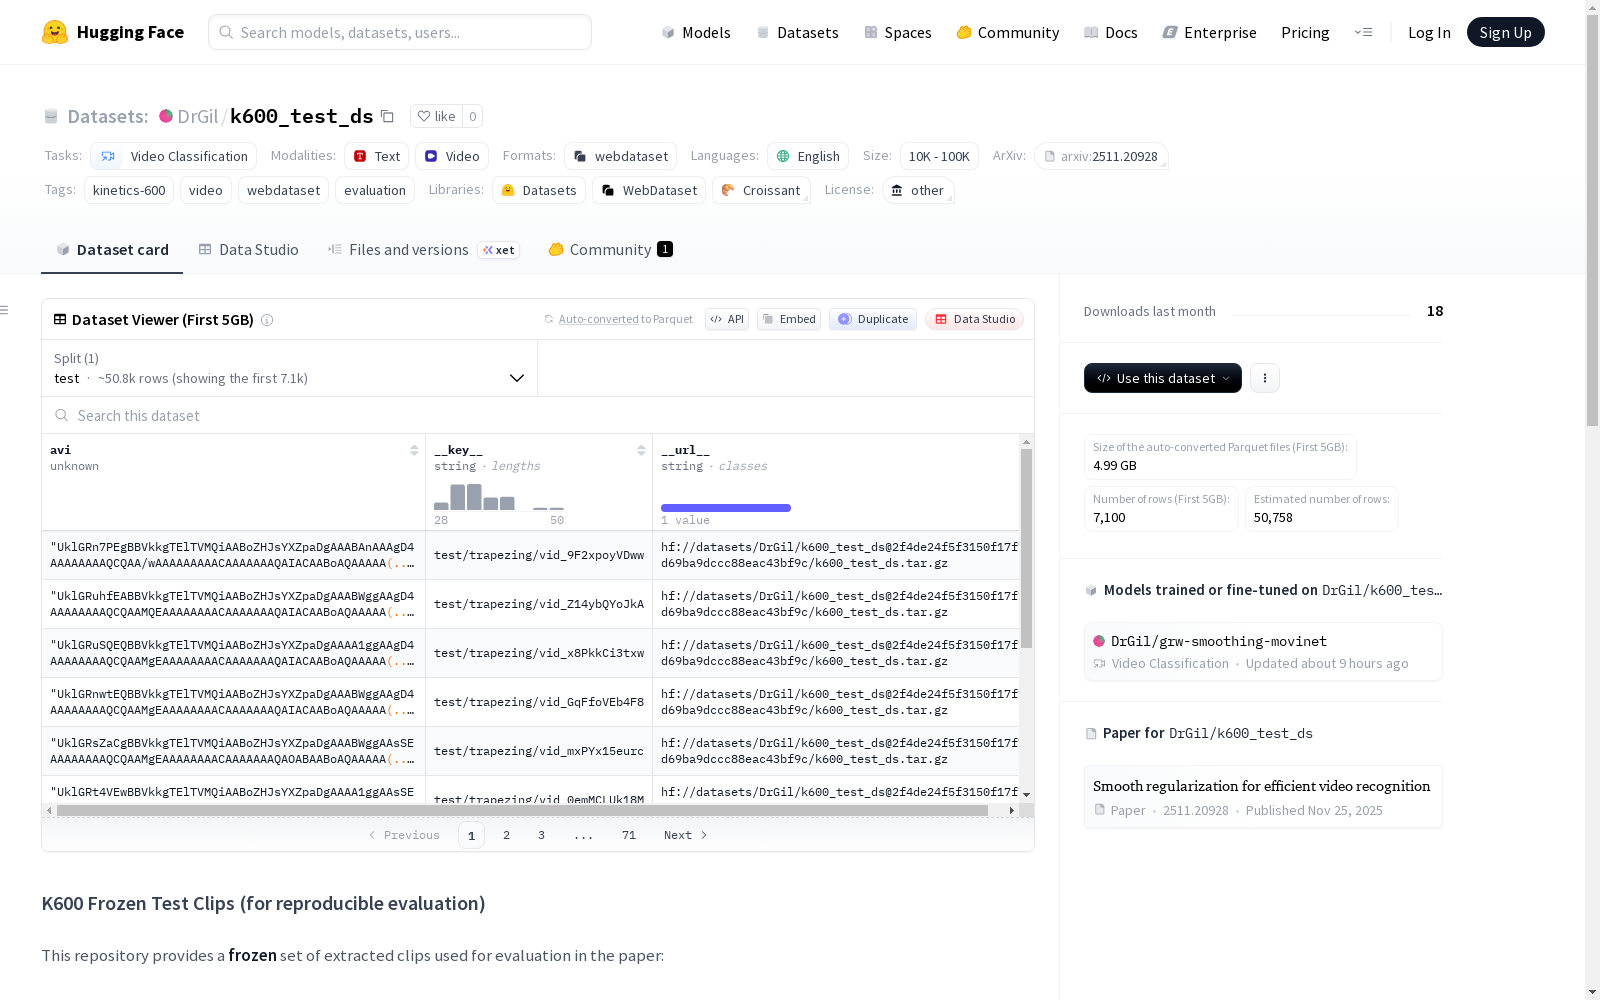Screen dimensions: 1600x1000
Task: Click the Sign Up button
Action: pyautogui.click(x=1505, y=32)
